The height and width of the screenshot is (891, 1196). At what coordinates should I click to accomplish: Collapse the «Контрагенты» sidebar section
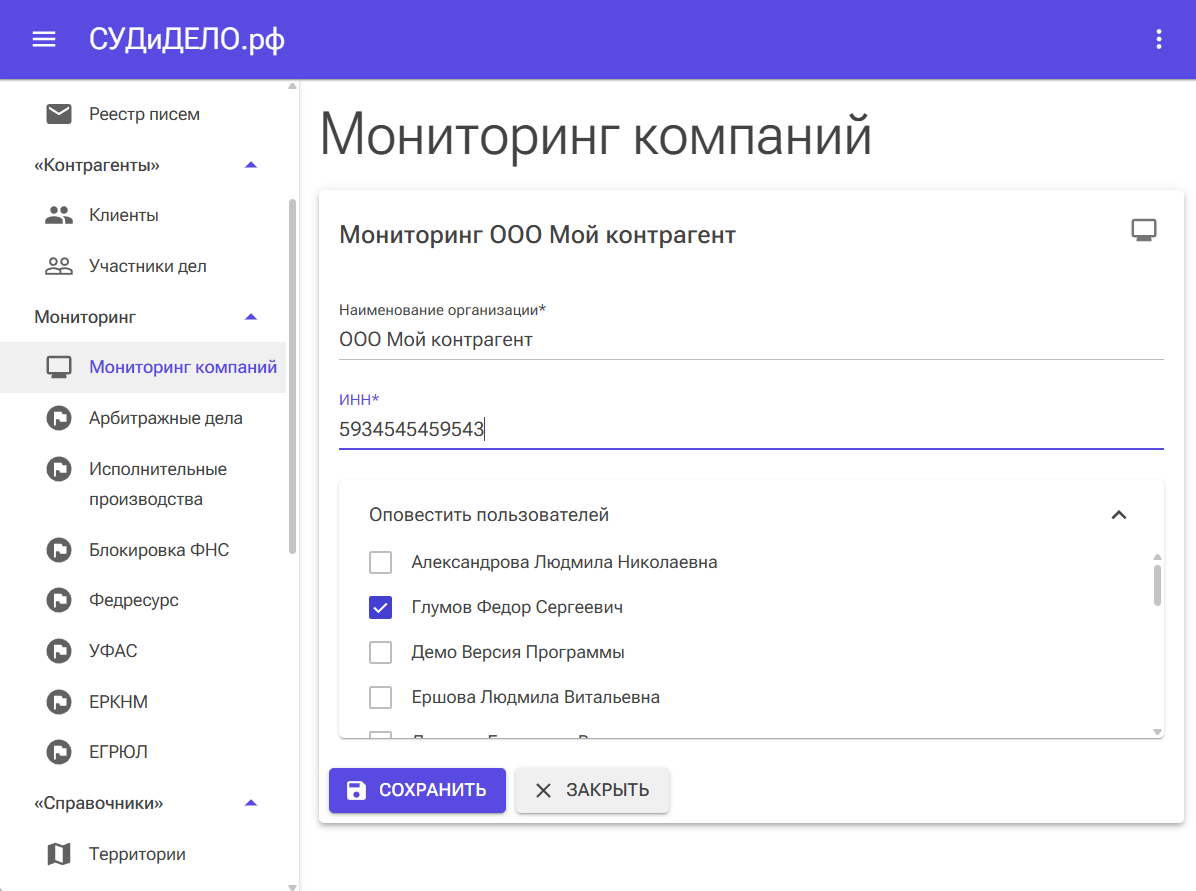251,164
